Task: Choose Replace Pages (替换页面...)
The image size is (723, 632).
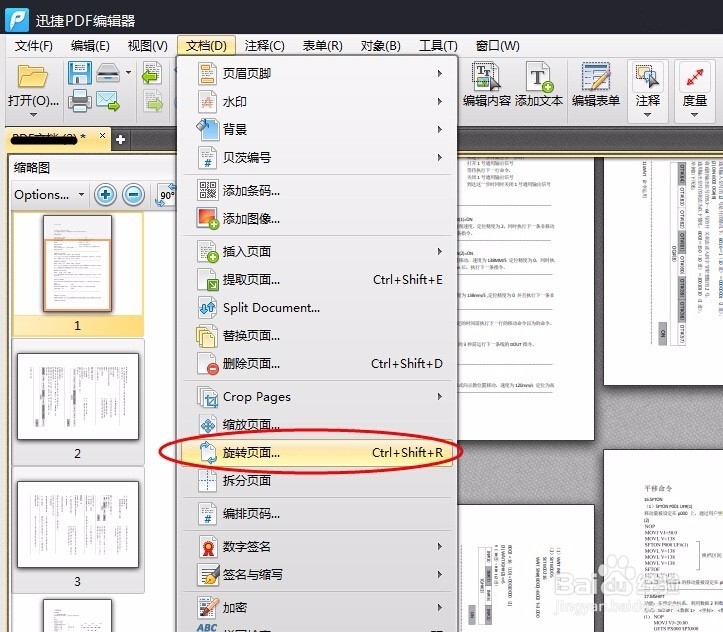Action: (x=317, y=336)
